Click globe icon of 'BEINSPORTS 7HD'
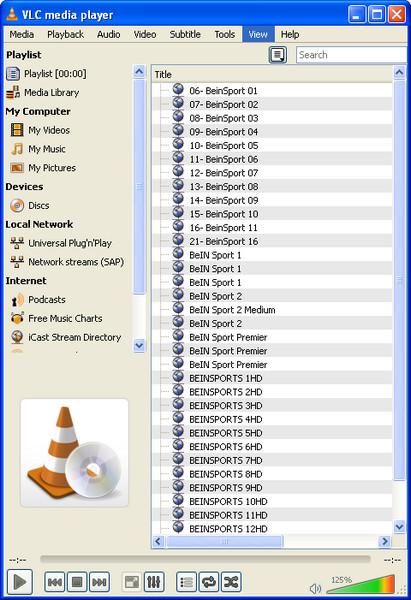Viewport: 411px width, 600px height. click(x=178, y=458)
